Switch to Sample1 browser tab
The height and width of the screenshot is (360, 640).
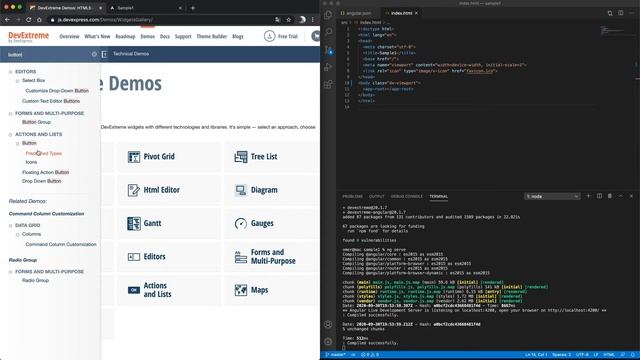146,8
